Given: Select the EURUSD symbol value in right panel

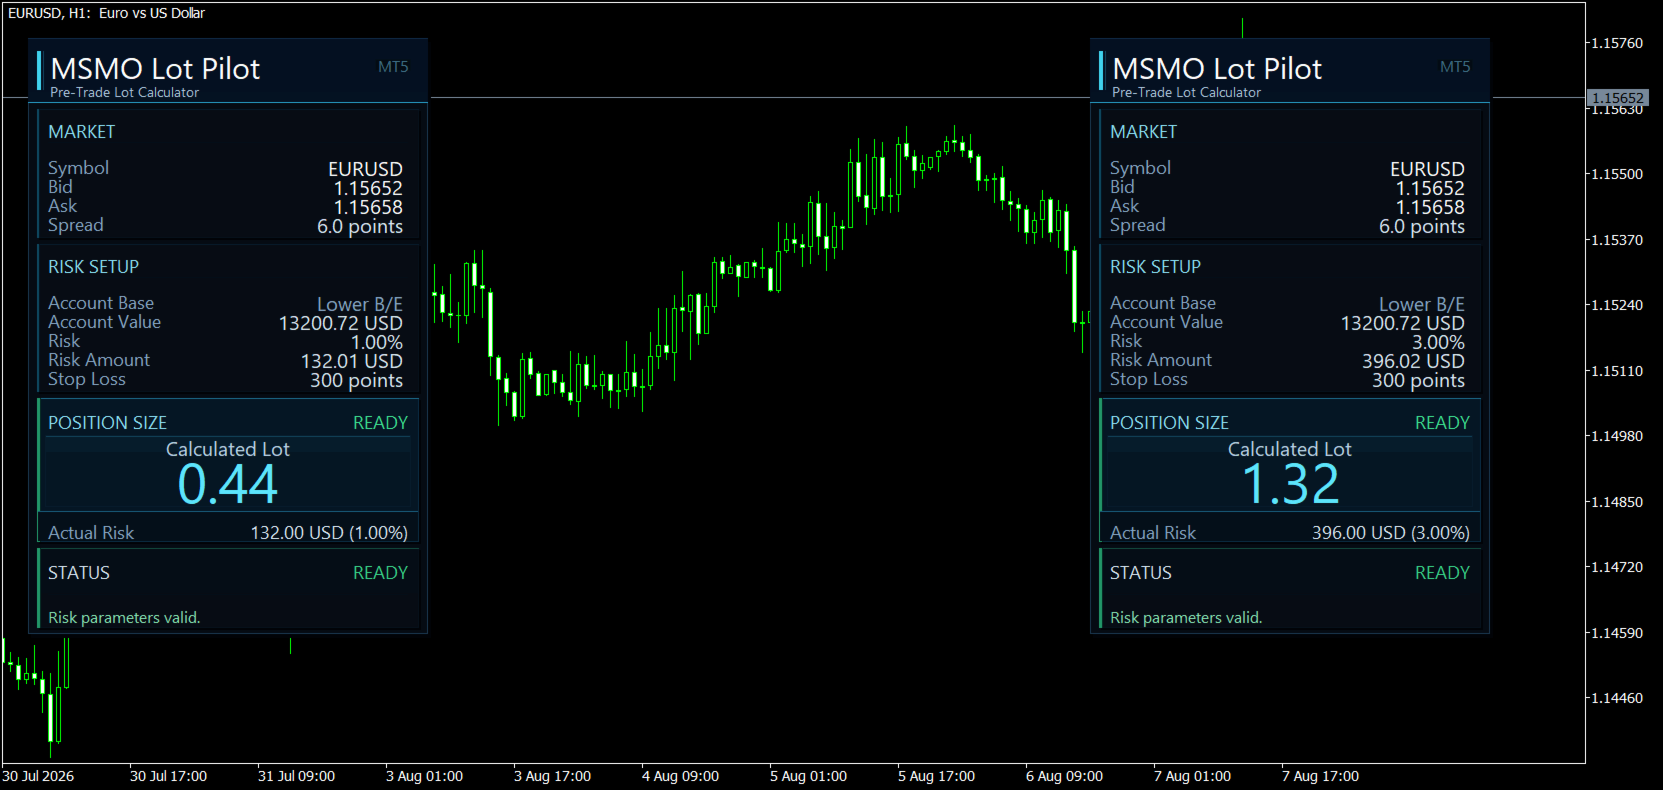Looking at the screenshot, I should (1427, 169).
